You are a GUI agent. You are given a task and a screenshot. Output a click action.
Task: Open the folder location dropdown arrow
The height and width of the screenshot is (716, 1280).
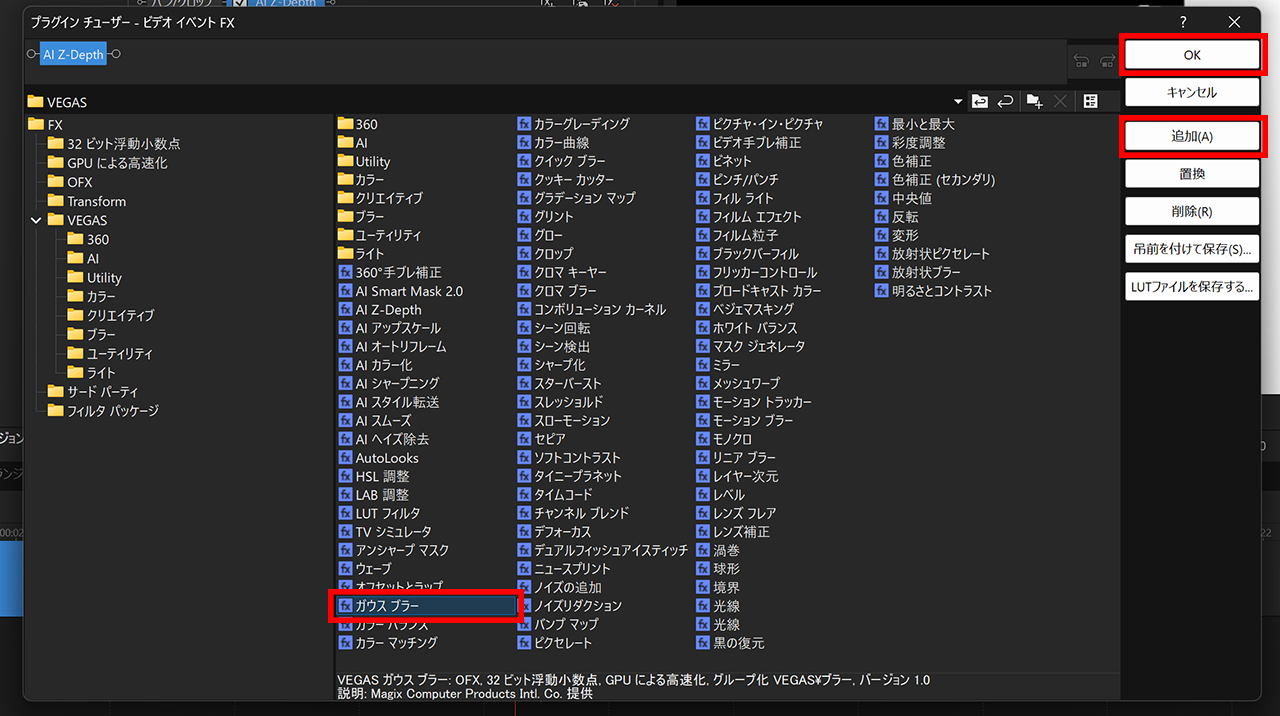click(958, 101)
